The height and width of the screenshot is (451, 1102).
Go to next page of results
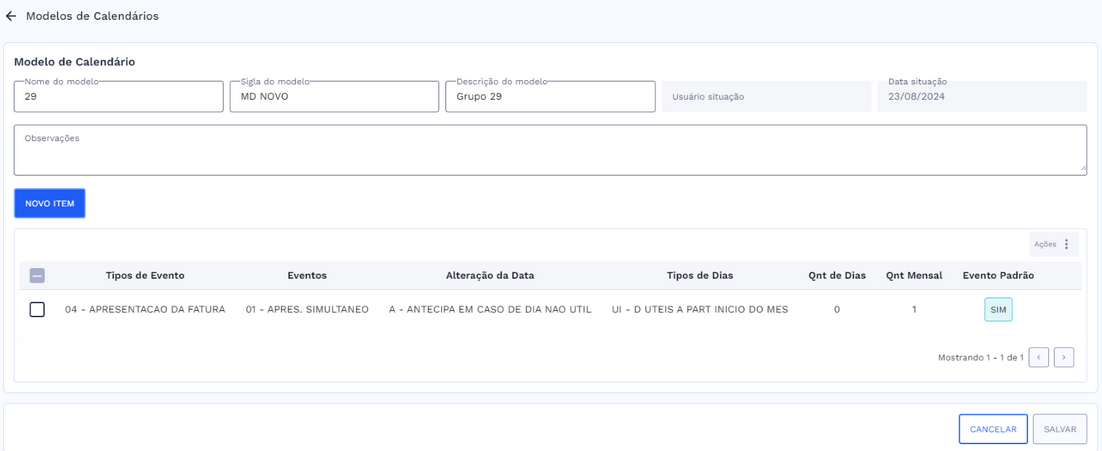pyautogui.click(x=1064, y=357)
